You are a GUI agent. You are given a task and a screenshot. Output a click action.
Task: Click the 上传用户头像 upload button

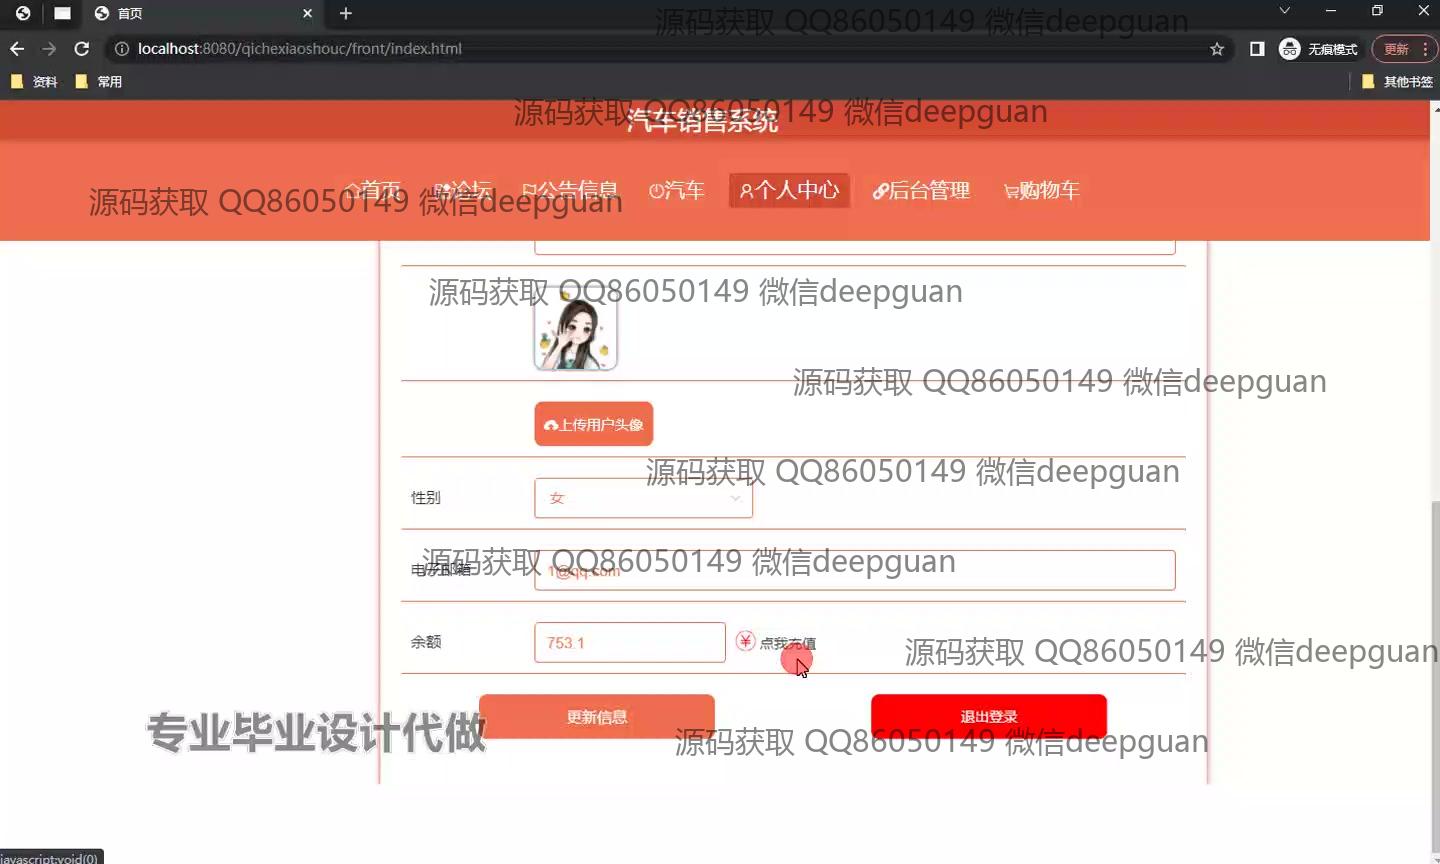pyautogui.click(x=594, y=424)
